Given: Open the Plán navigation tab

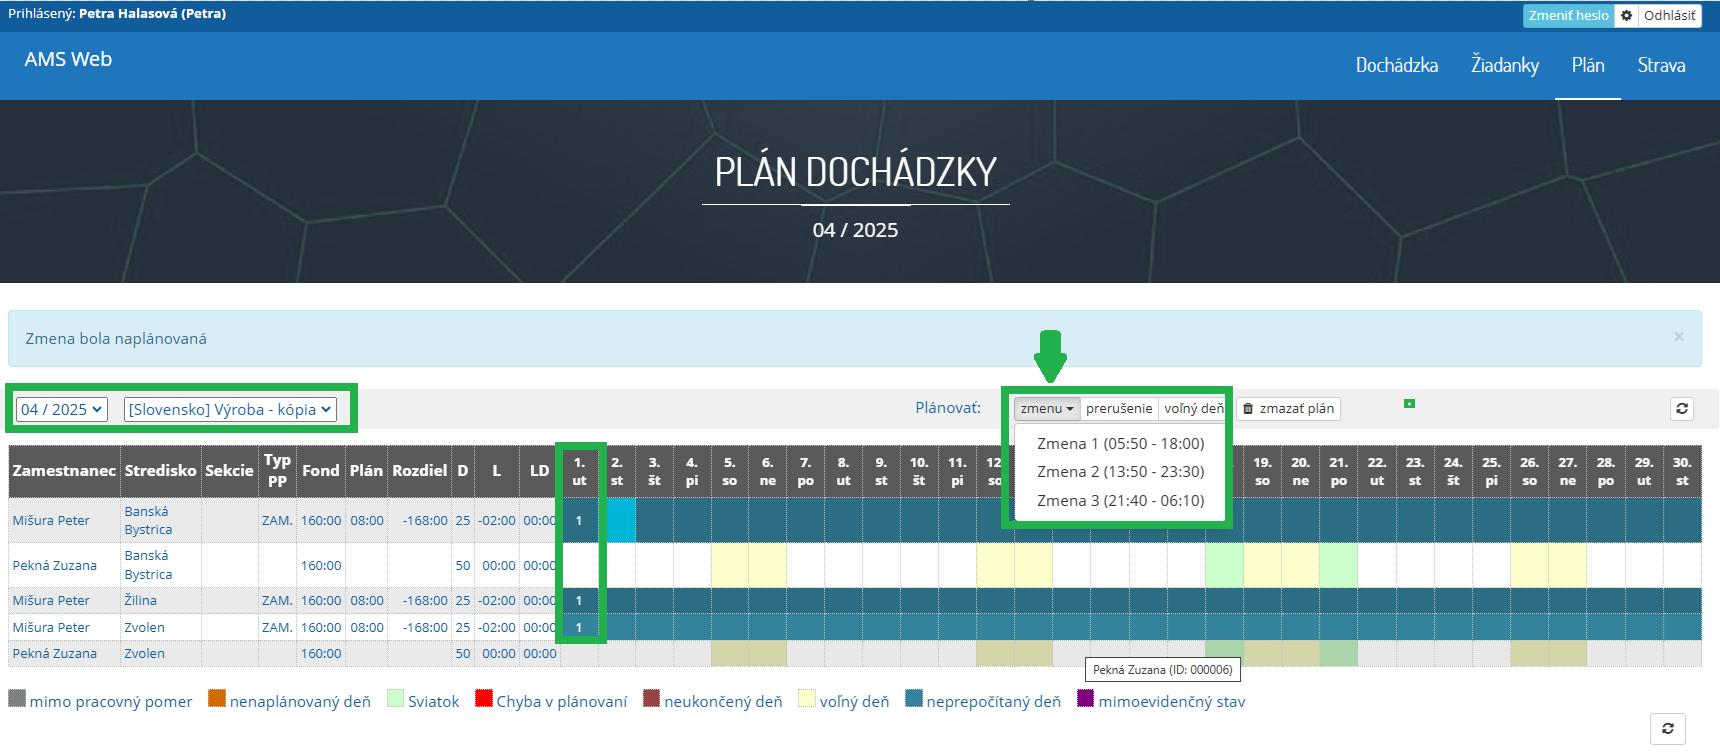Looking at the screenshot, I should [1587, 65].
